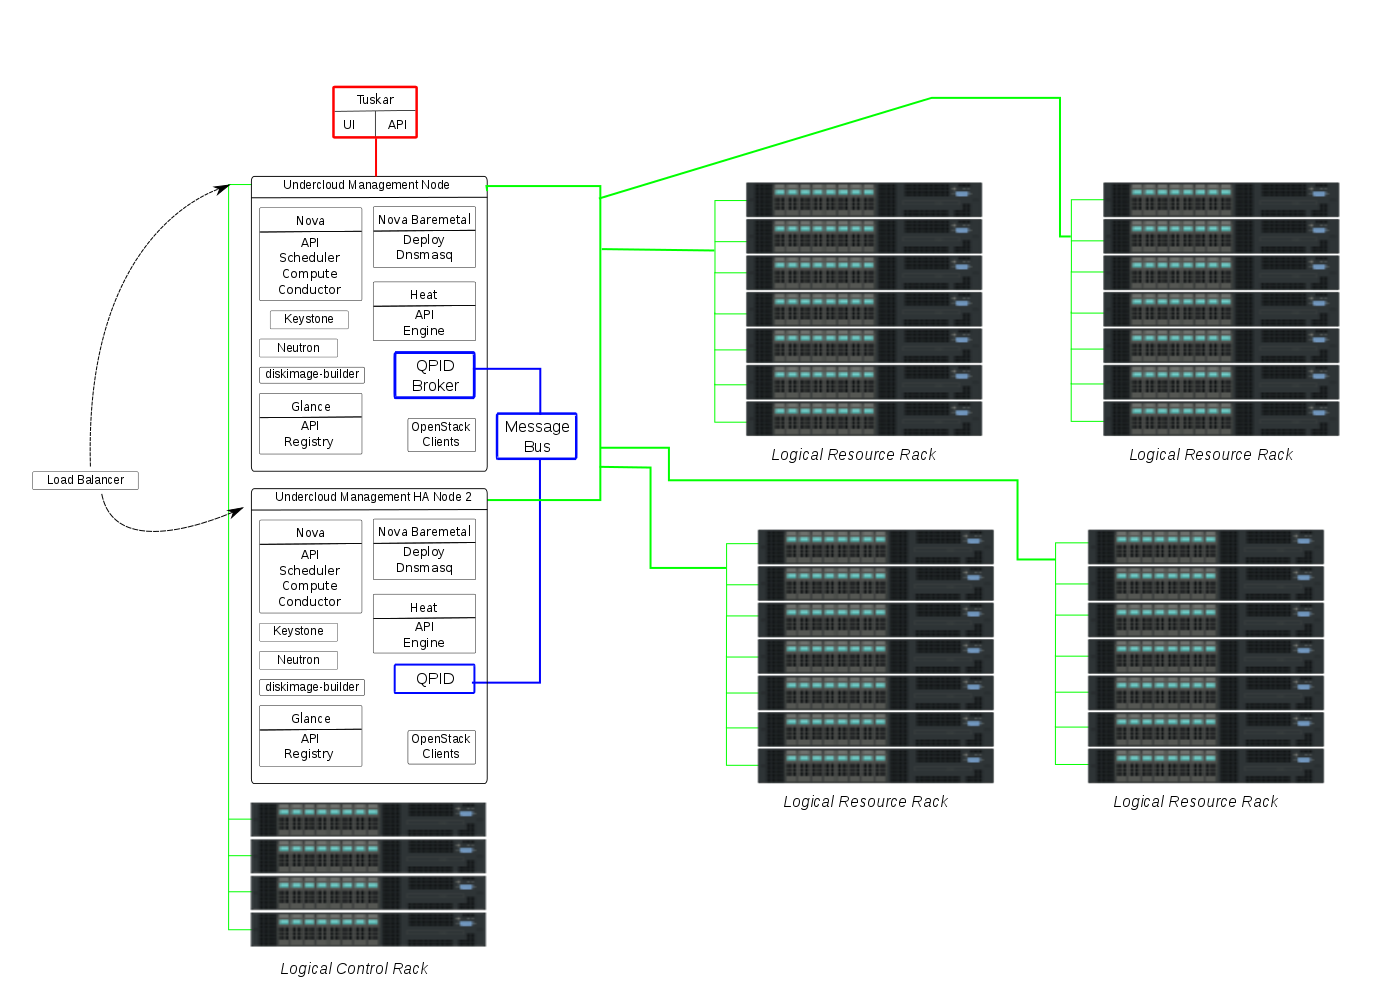The height and width of the screenshot is (1000, 1400).
Task: Select the UI cell of the Tuskar box
Action: click(354, 124)
